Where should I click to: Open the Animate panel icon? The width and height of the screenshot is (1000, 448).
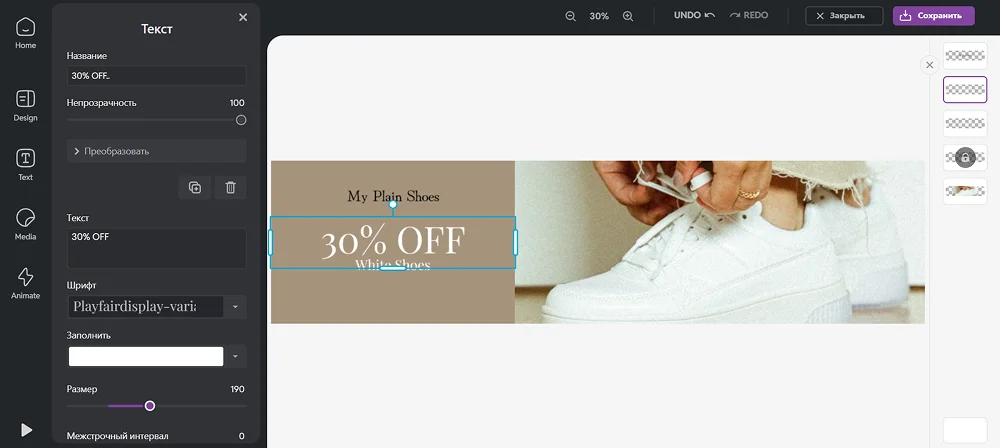(x=26, y=283)
